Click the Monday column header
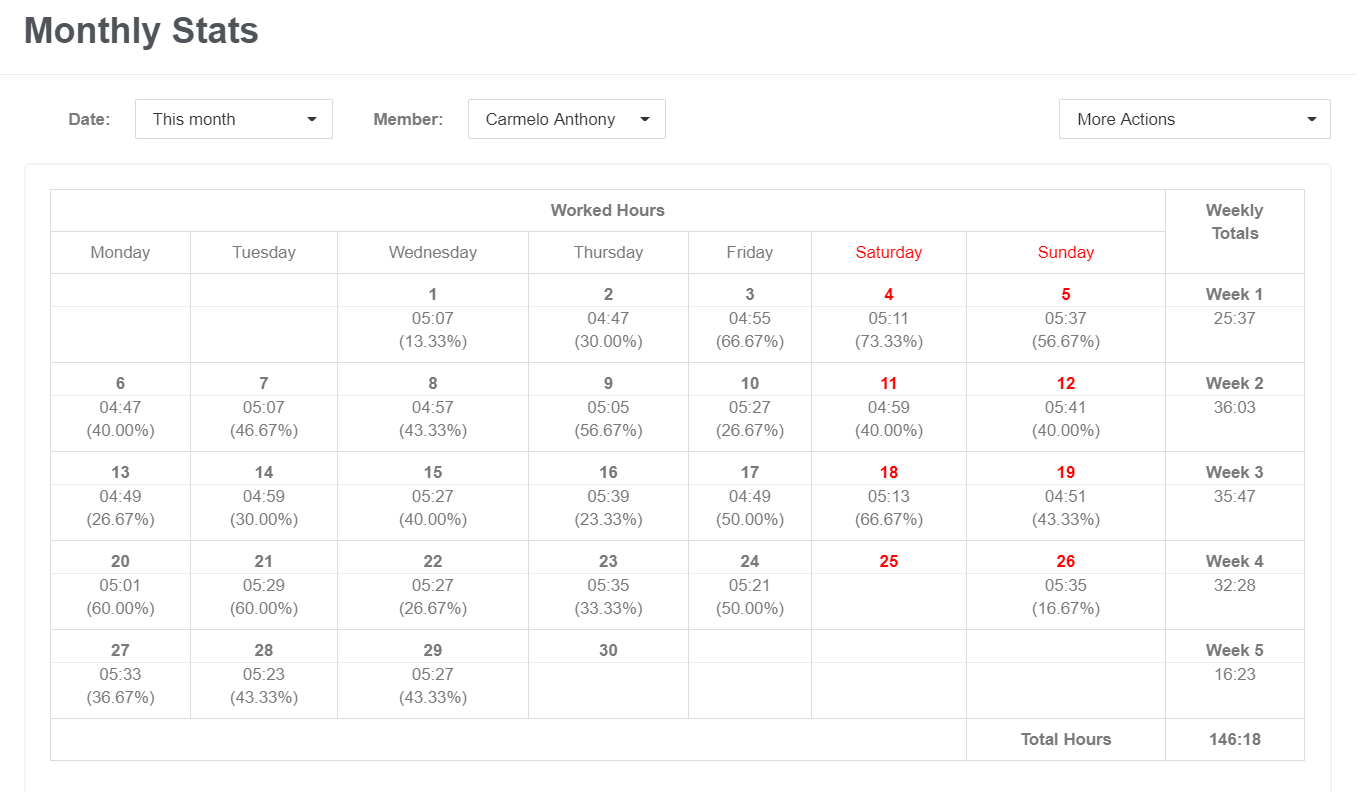The height and width of the screenshot is (792, 1357). (120, 252)
